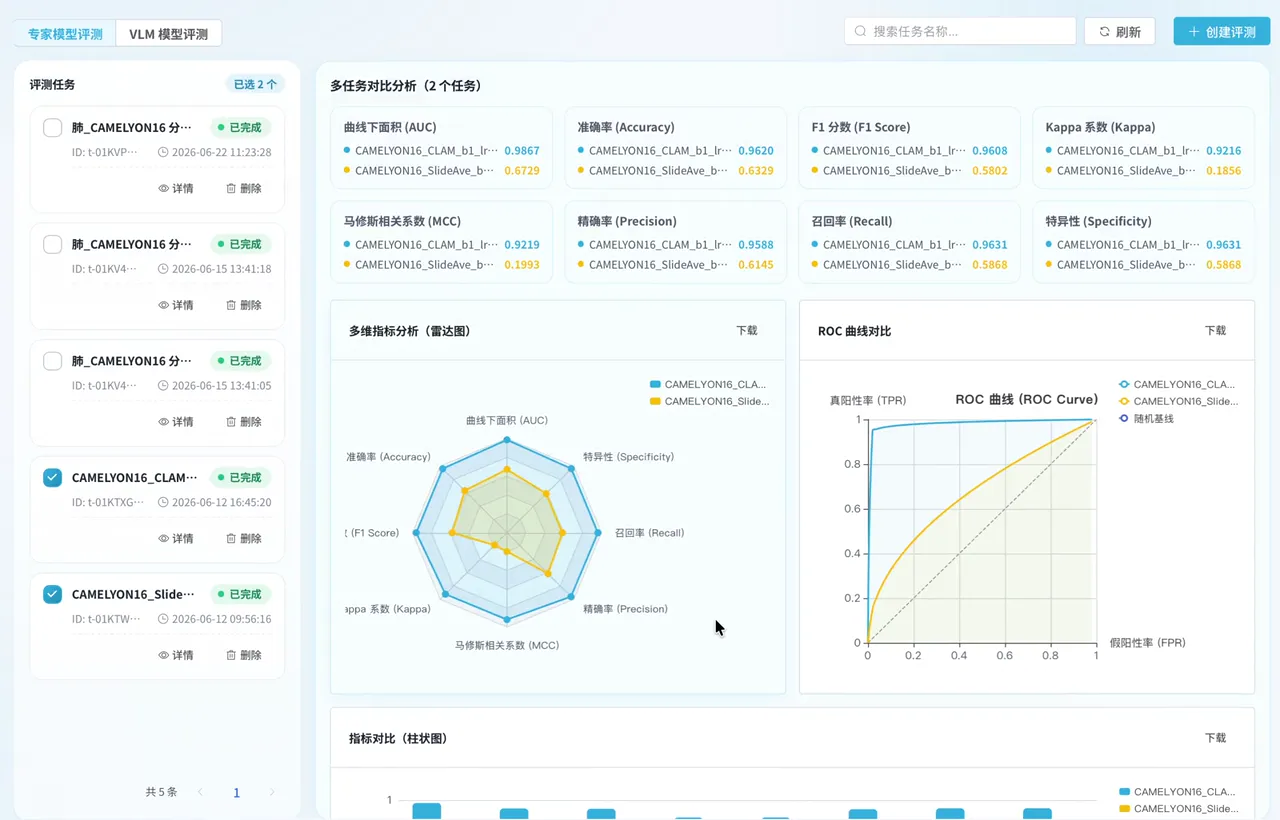This screenshot has height=820, width=1280.
Task: Click the Accuracy value 0.6329
Action: click(756, 171)
